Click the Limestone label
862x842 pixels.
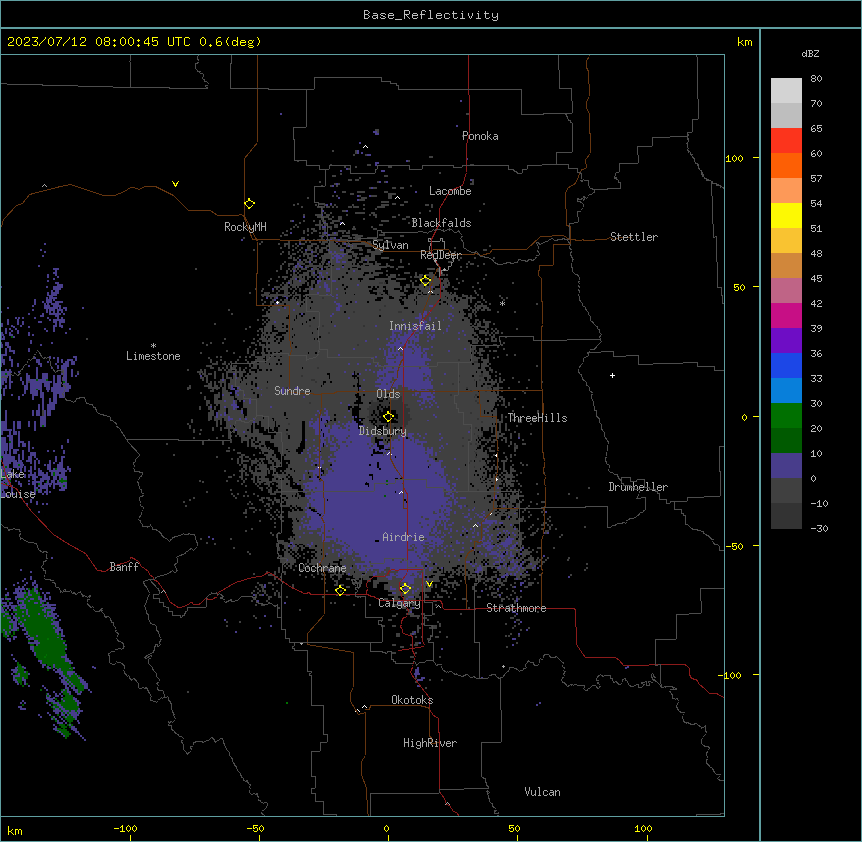pos(153,356)
